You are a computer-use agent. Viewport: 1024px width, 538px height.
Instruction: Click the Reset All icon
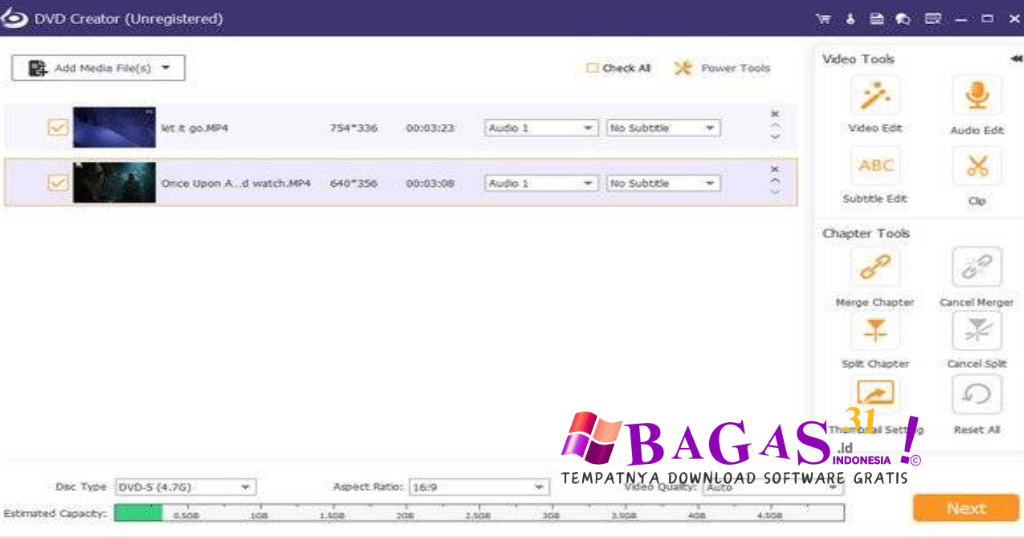point(977,394)
